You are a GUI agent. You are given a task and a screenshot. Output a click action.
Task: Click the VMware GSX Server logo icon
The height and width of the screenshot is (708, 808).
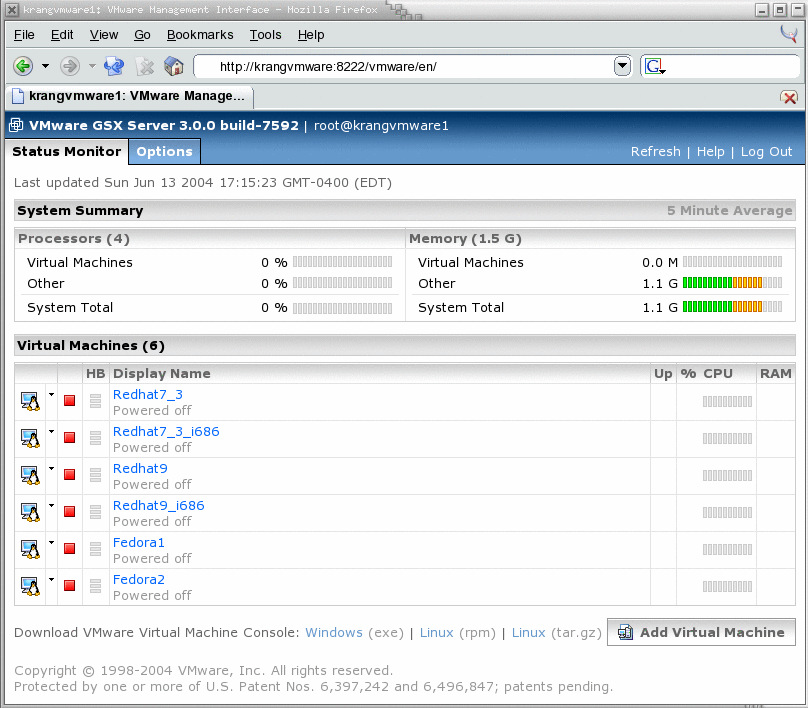click(x=16, y=125)
